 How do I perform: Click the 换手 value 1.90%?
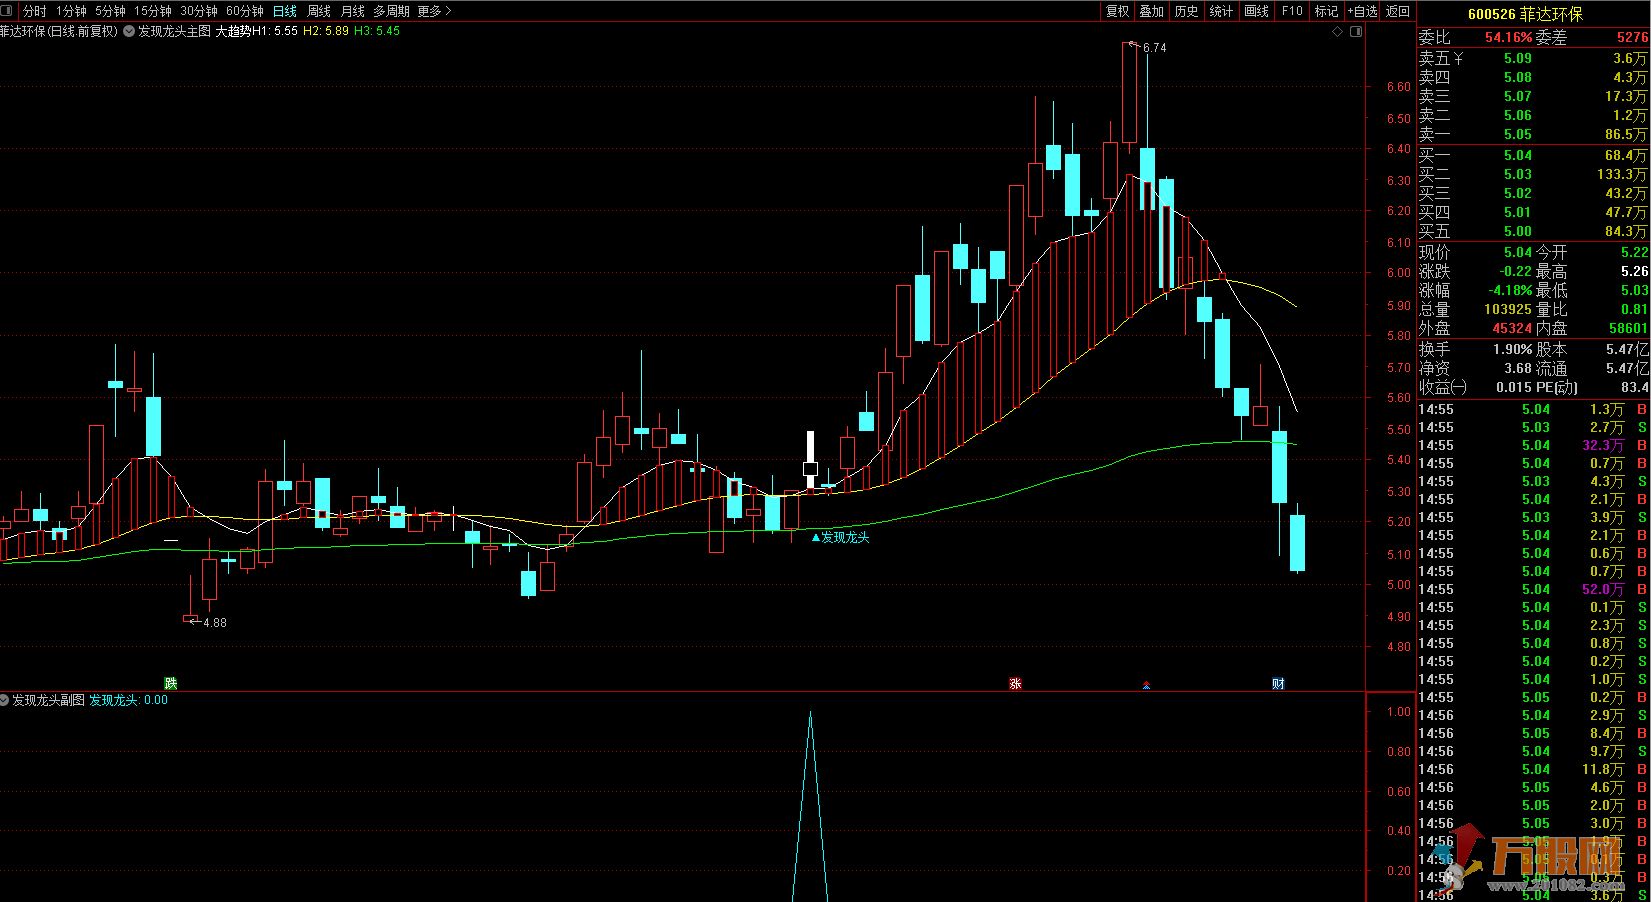(x=1512, y=350)
